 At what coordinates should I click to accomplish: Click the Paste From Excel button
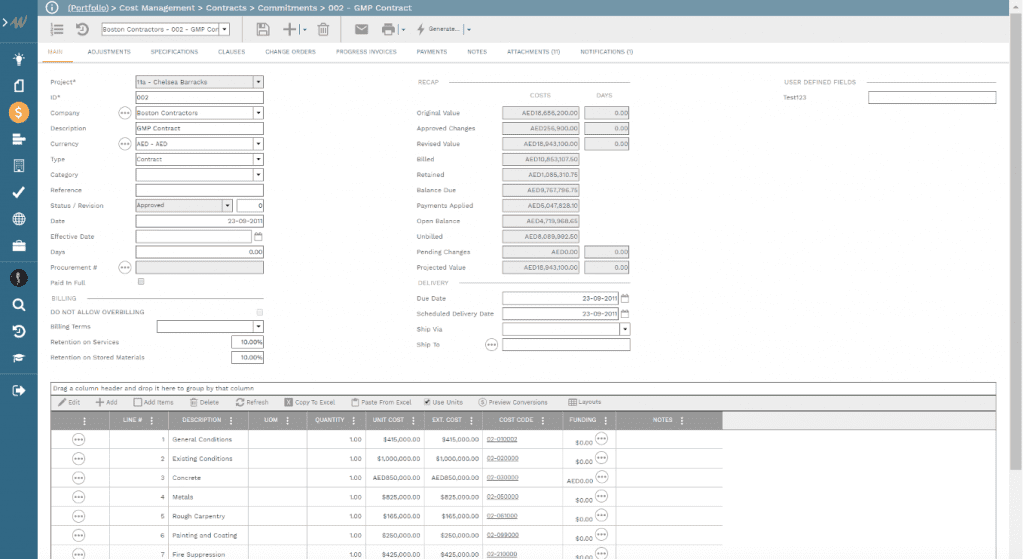point(381,402)
